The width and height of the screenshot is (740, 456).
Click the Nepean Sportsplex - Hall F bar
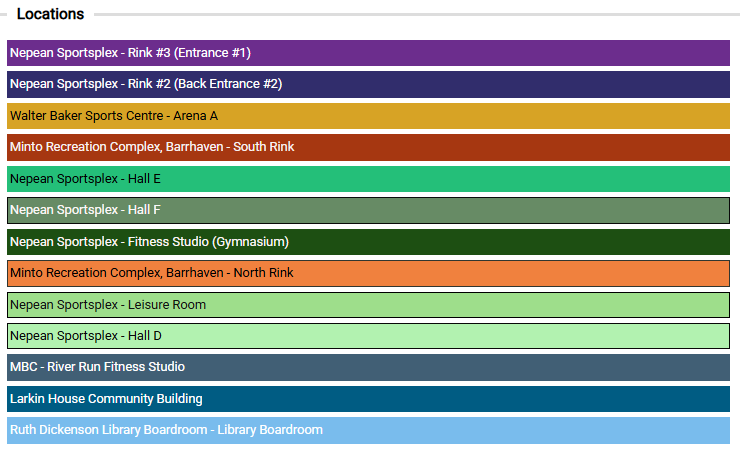[368, 211]
